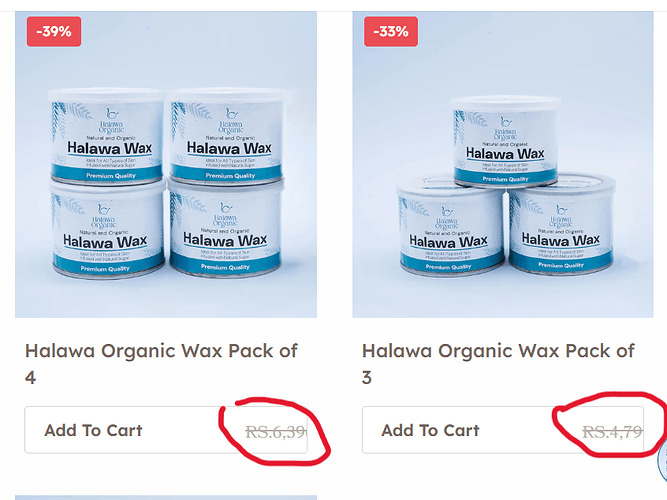
Task: Click the struck-through RS.4,79 price
Action: coord(612,432)
